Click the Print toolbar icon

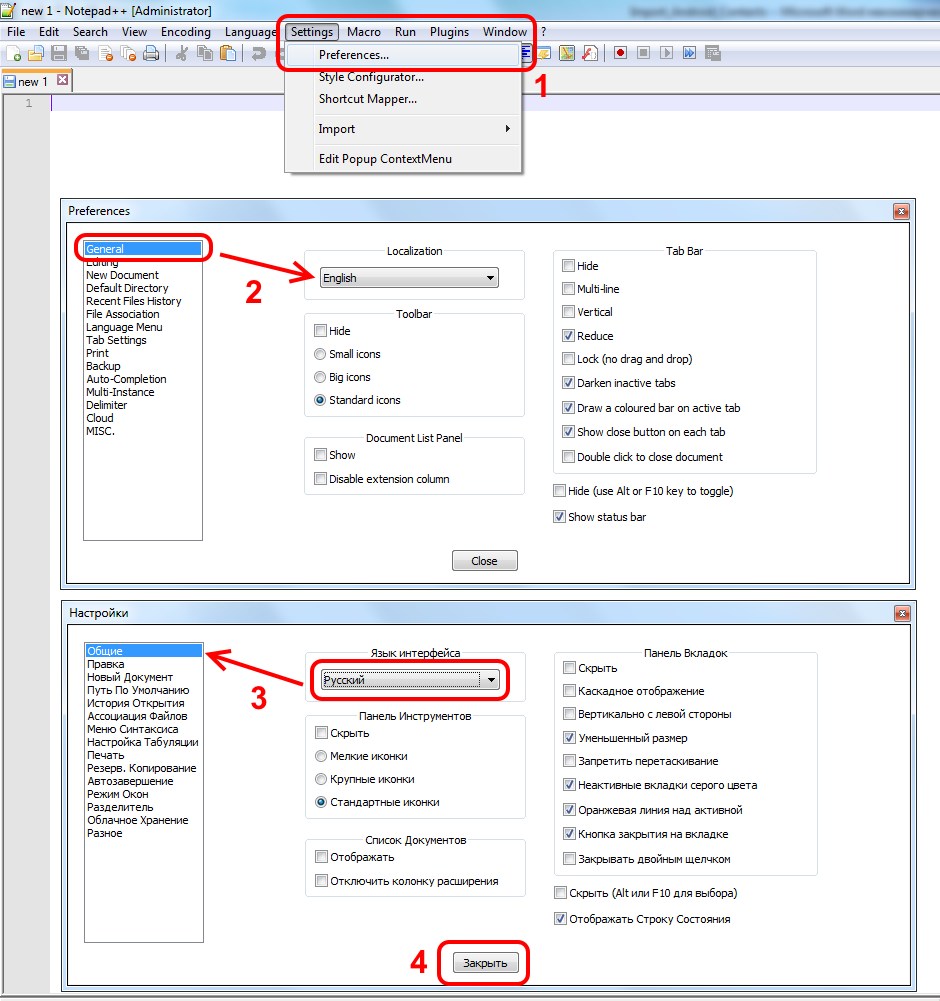151,54
